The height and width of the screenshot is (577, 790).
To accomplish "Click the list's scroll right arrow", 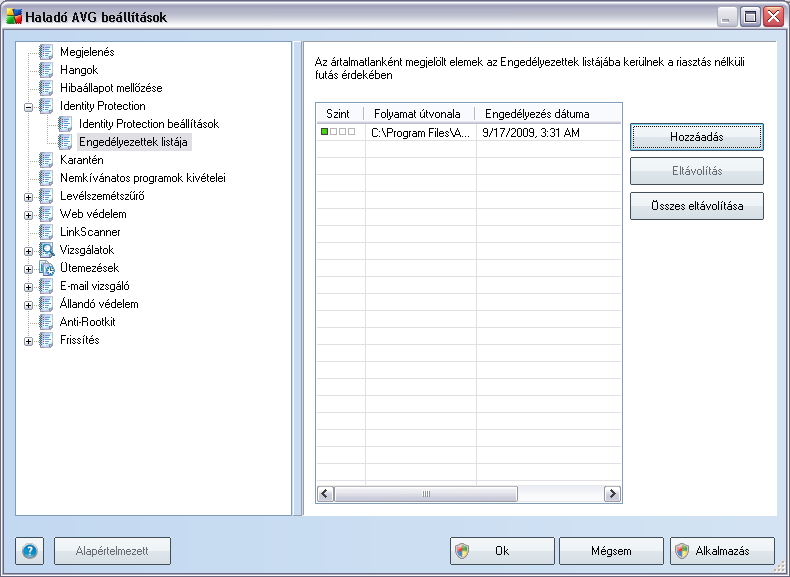I will (x=612, y=494).
